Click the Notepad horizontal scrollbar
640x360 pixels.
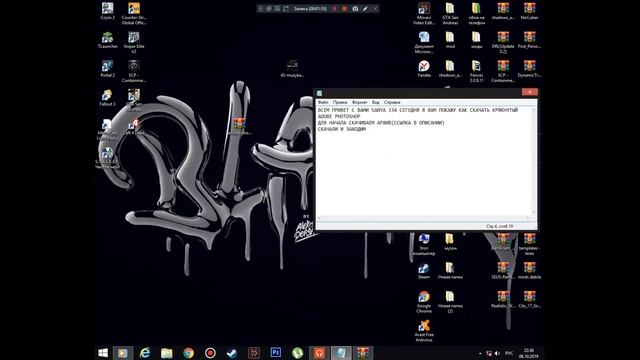tap(423, 218)
